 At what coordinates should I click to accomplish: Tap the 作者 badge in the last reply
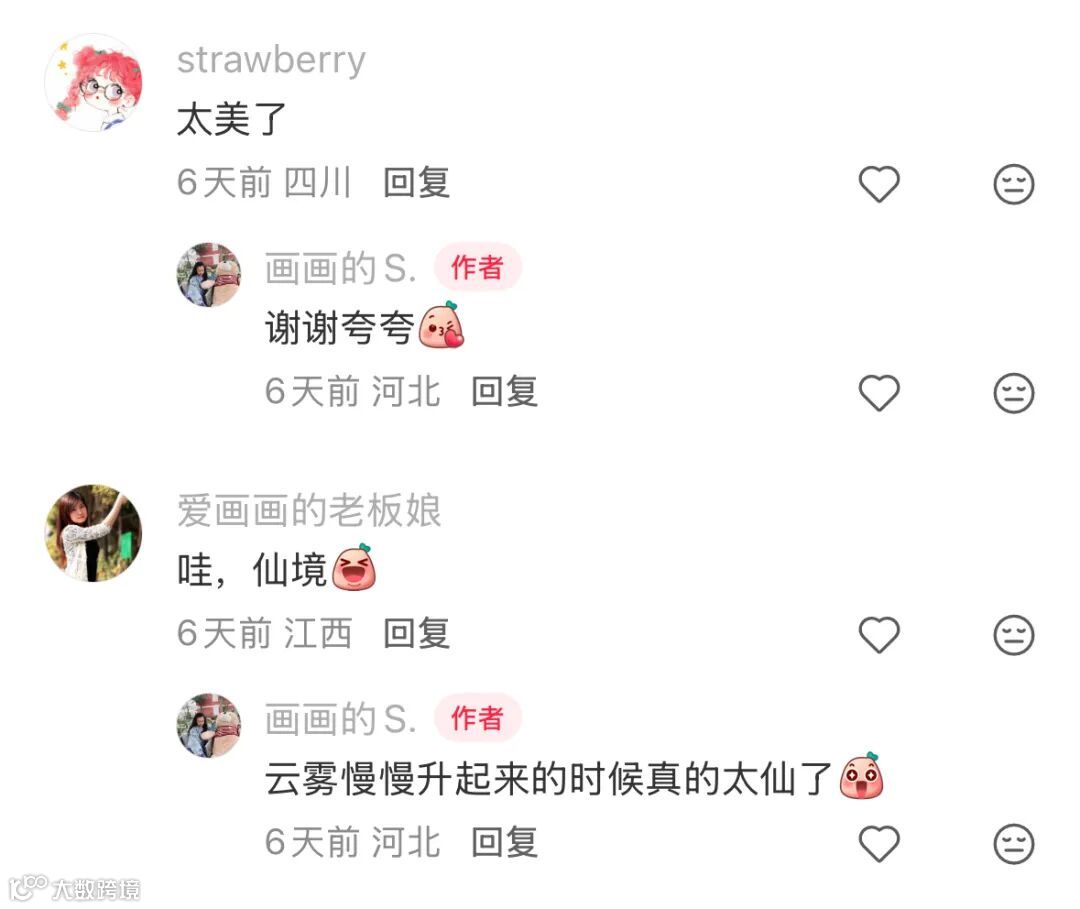477,718
